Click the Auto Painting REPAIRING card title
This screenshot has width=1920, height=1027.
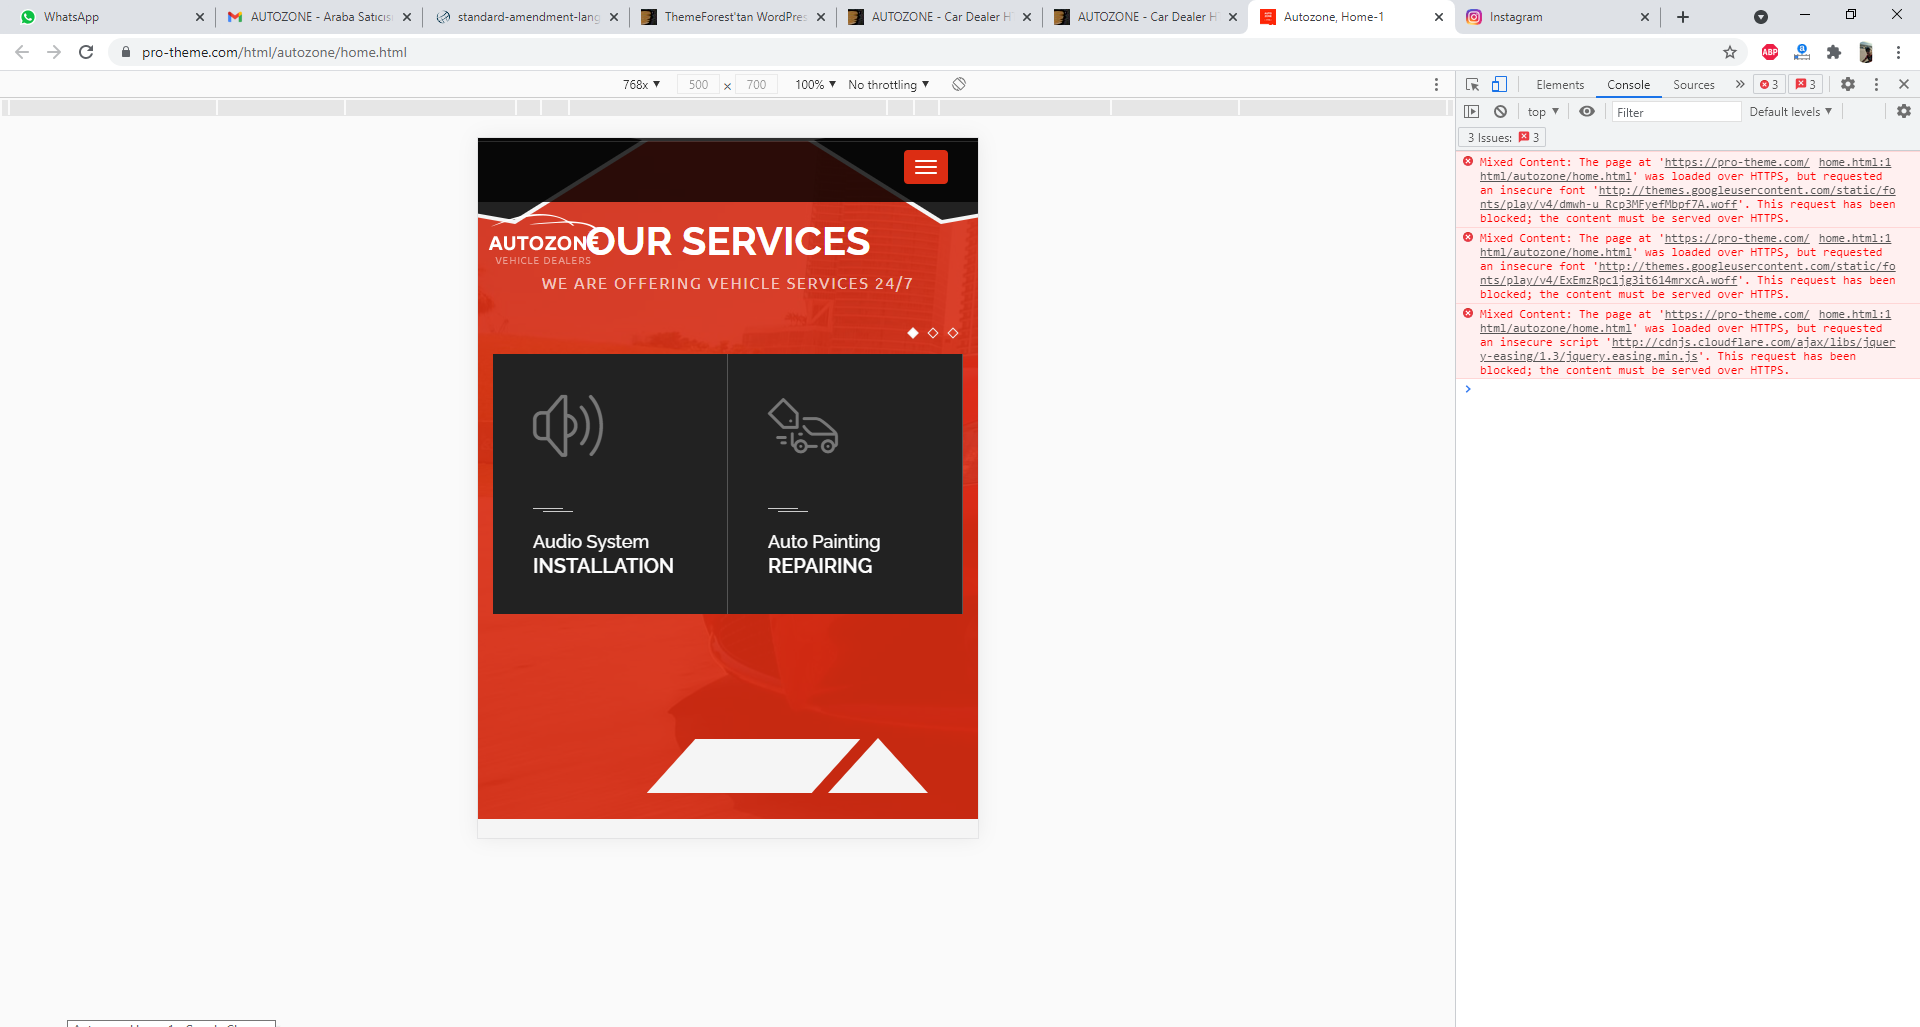(x=824, y=554)
